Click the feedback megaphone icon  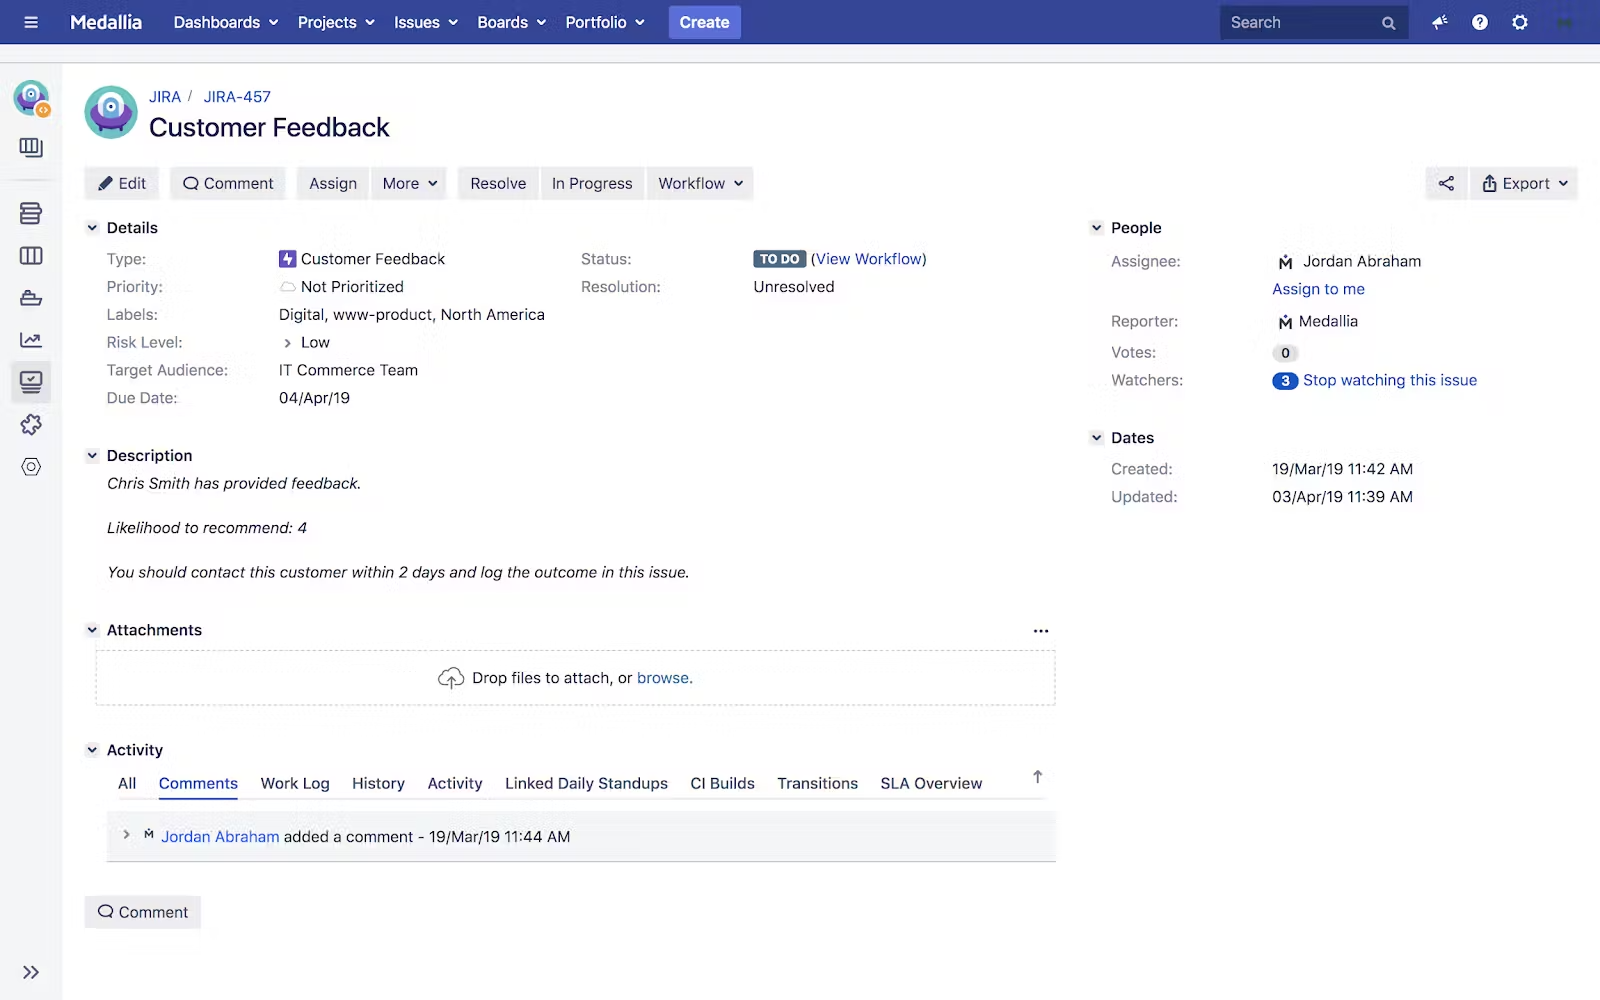tap(1440, 22)
